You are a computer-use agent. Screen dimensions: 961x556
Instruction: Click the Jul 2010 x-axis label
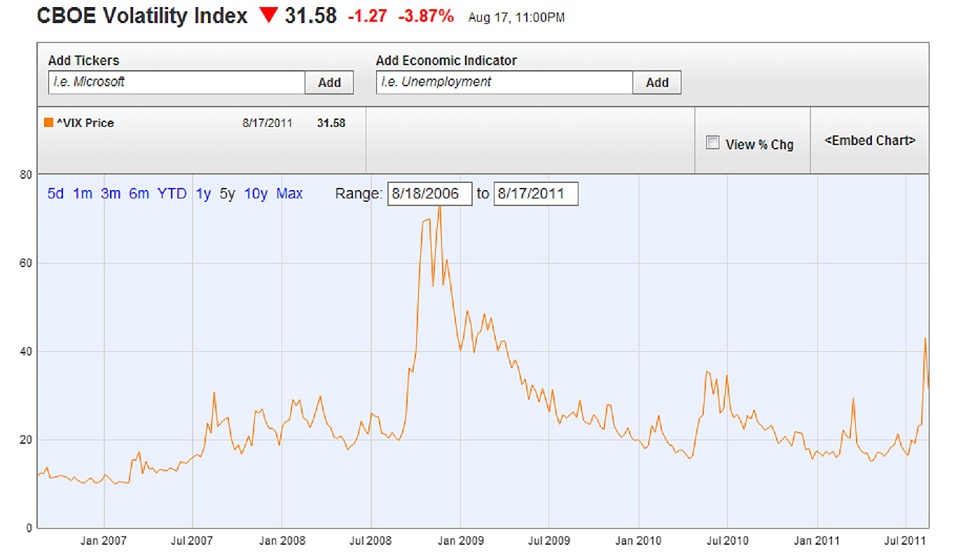[727, 541]
